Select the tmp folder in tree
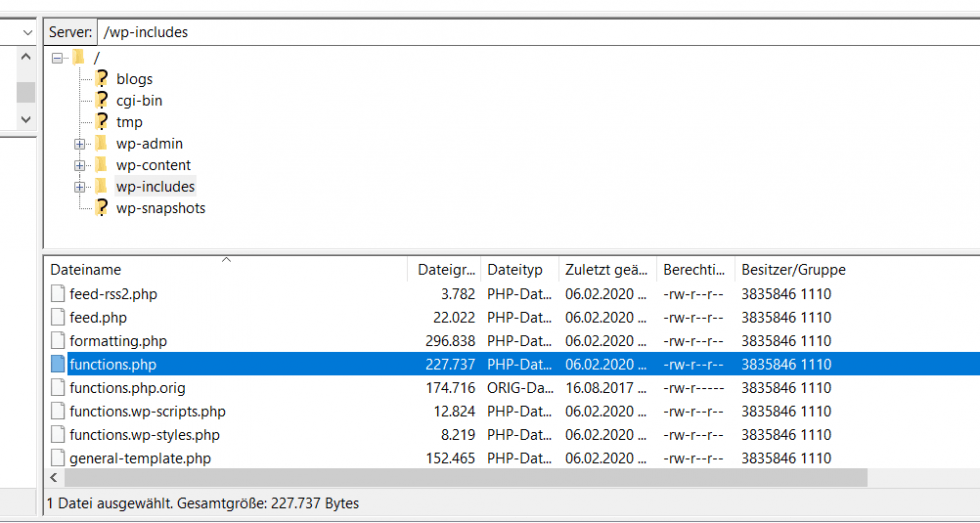This screenshot has width=980, height=523. 129,122
